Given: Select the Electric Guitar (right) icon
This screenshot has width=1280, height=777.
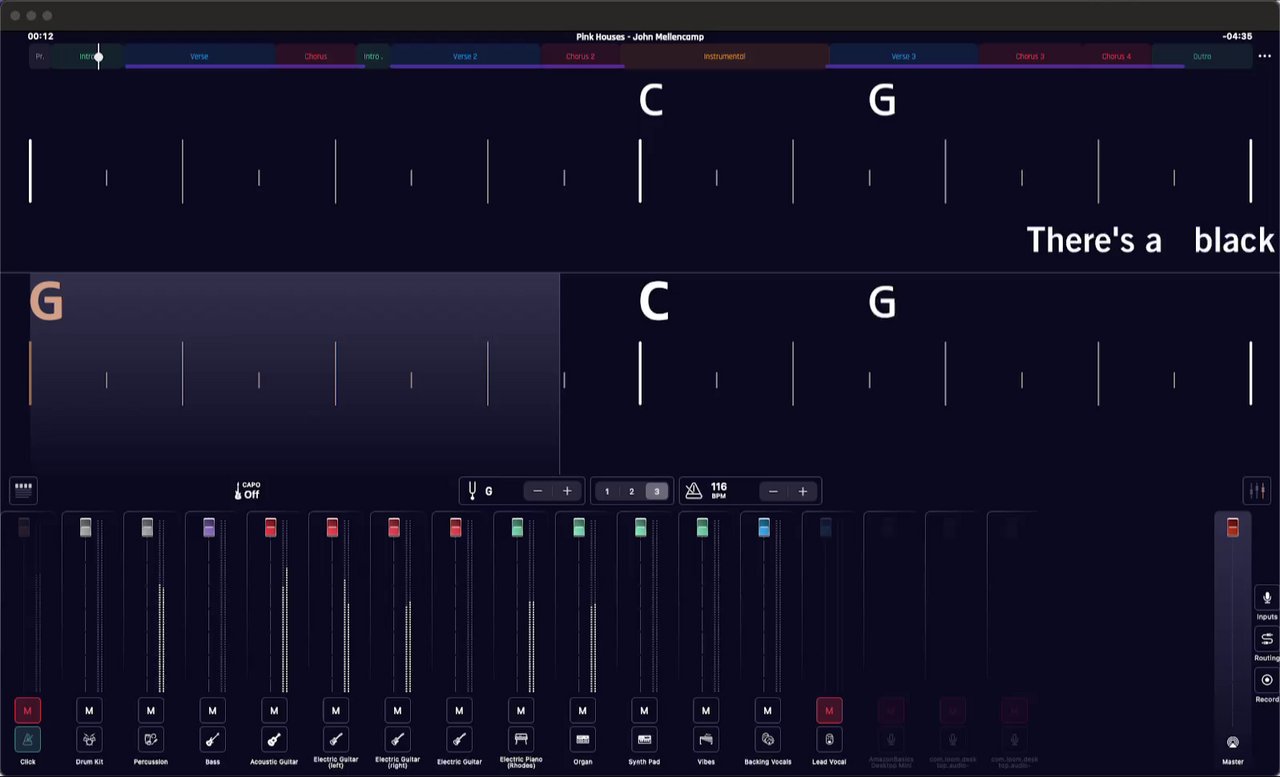Looking at the screenshot, I should tap(397, 740).
